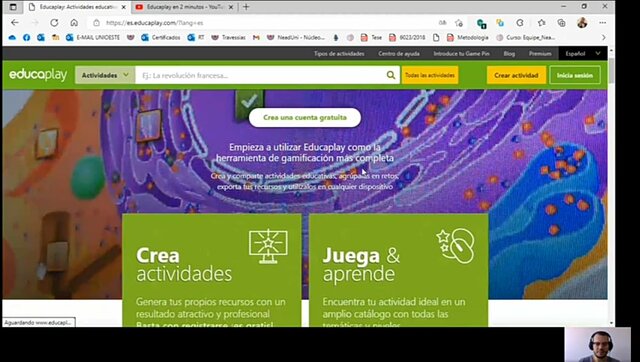Open the Metodologia bookmark
Image resolution: width=640 pixels, height=362 pixels.
468,38
